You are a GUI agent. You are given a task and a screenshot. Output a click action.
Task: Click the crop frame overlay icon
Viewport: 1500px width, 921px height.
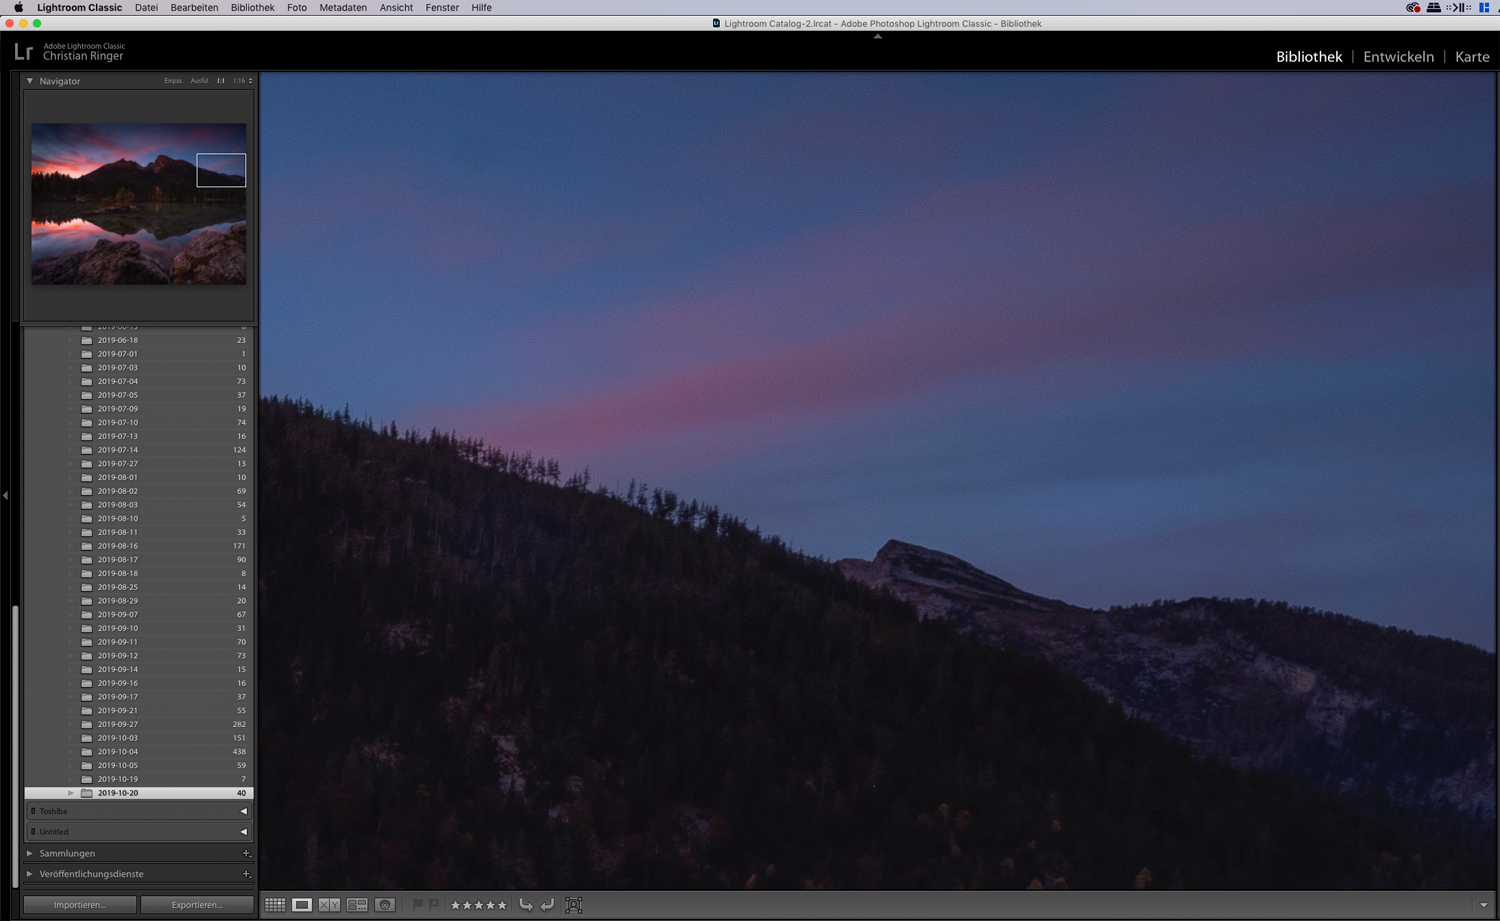[x=573, y=905]
